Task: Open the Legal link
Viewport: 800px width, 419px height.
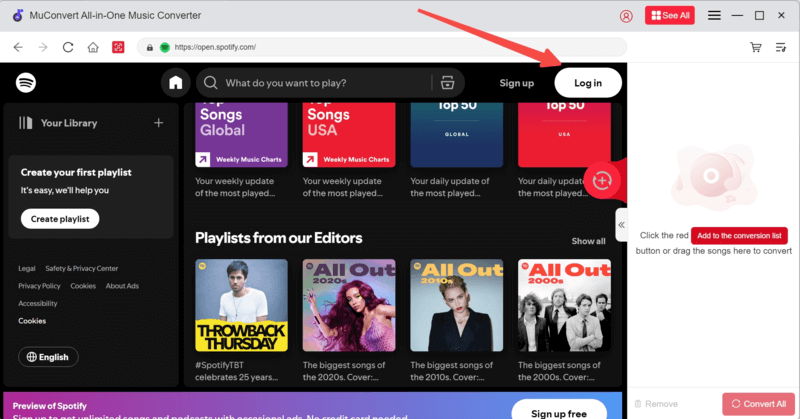Action: (x=27, y=268)
